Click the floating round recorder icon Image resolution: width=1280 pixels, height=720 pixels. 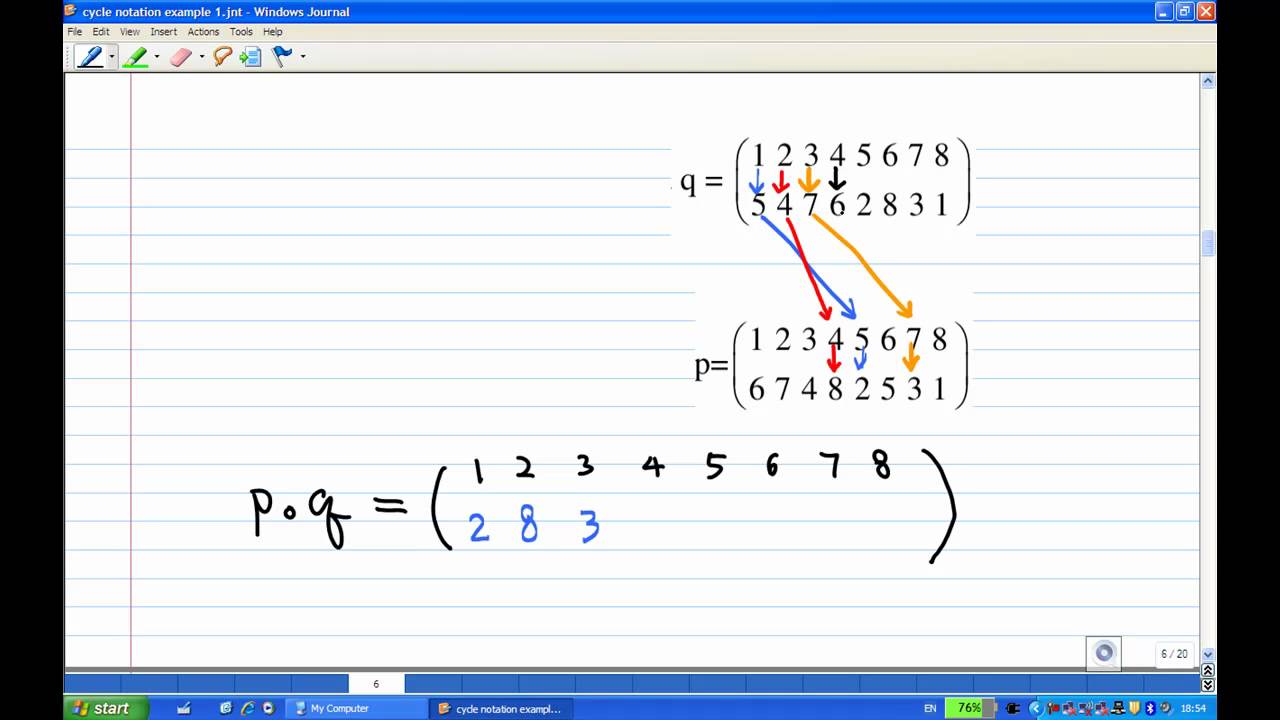[1104, 653]
